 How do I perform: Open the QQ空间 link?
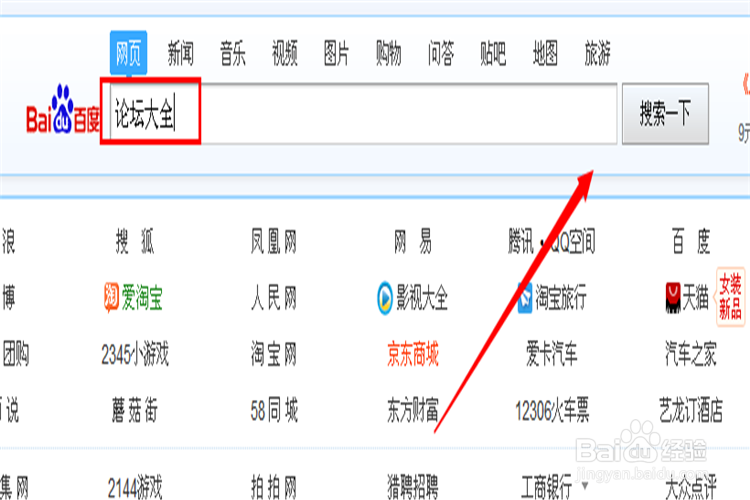572,241
